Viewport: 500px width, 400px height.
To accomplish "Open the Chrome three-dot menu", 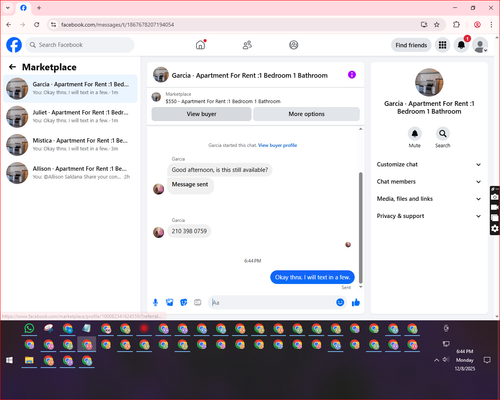I will (x=491, y=25).
